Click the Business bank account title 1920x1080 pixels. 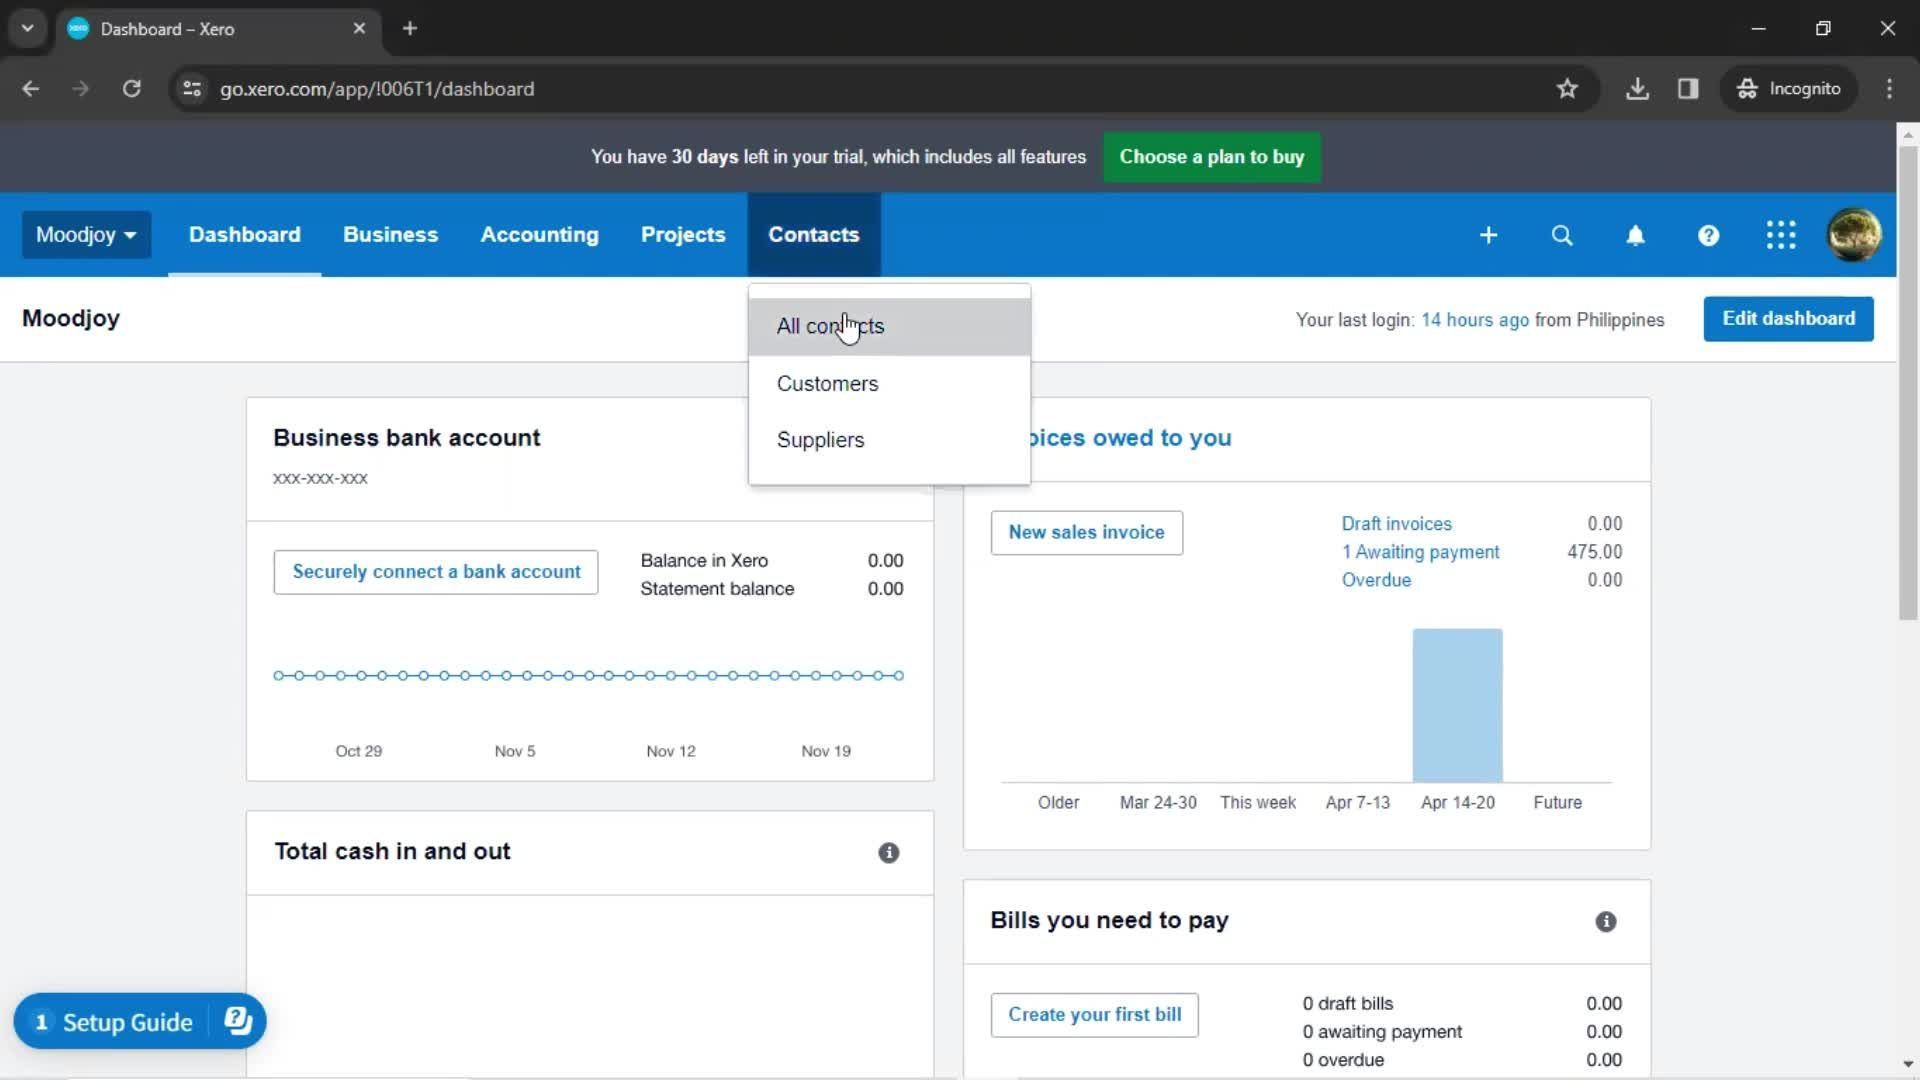coord(406,438)
